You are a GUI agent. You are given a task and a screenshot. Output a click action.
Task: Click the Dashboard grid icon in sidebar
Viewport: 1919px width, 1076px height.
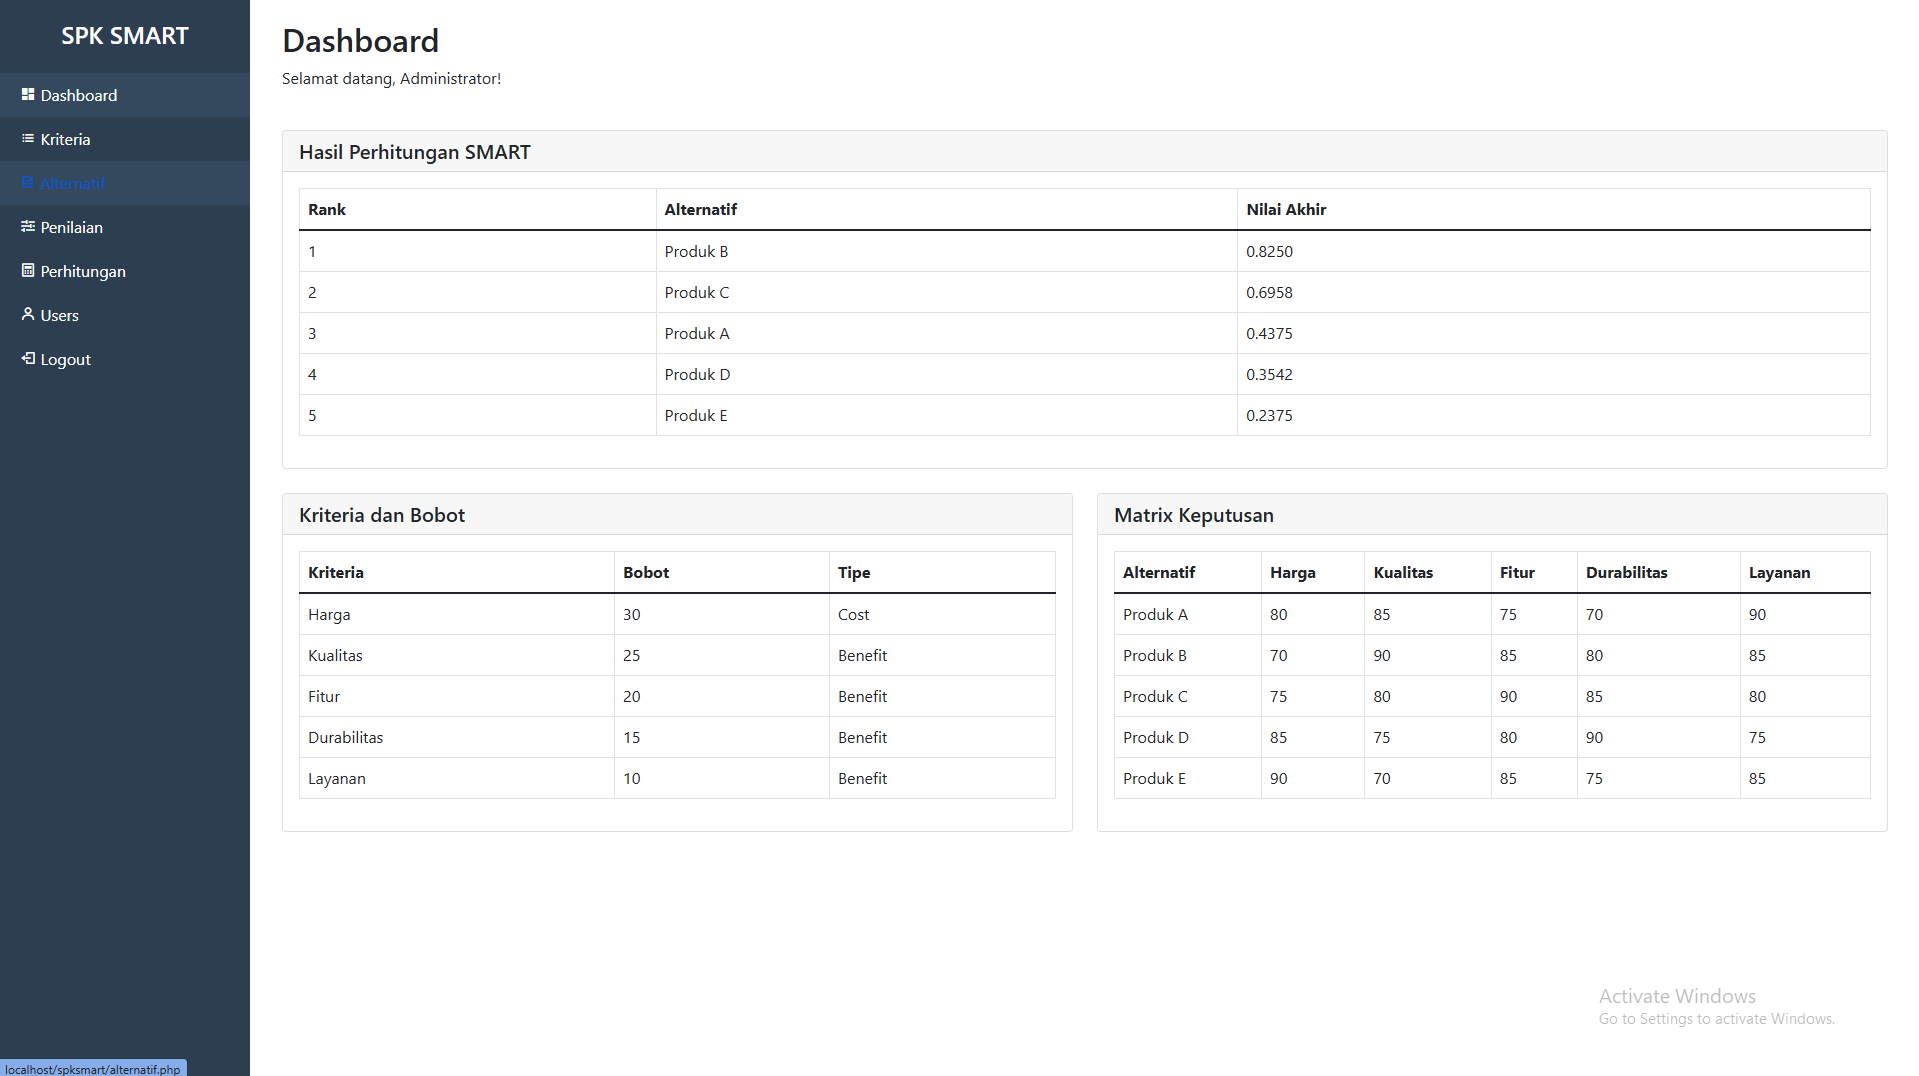pyautogui.click(x=28, y=94)
